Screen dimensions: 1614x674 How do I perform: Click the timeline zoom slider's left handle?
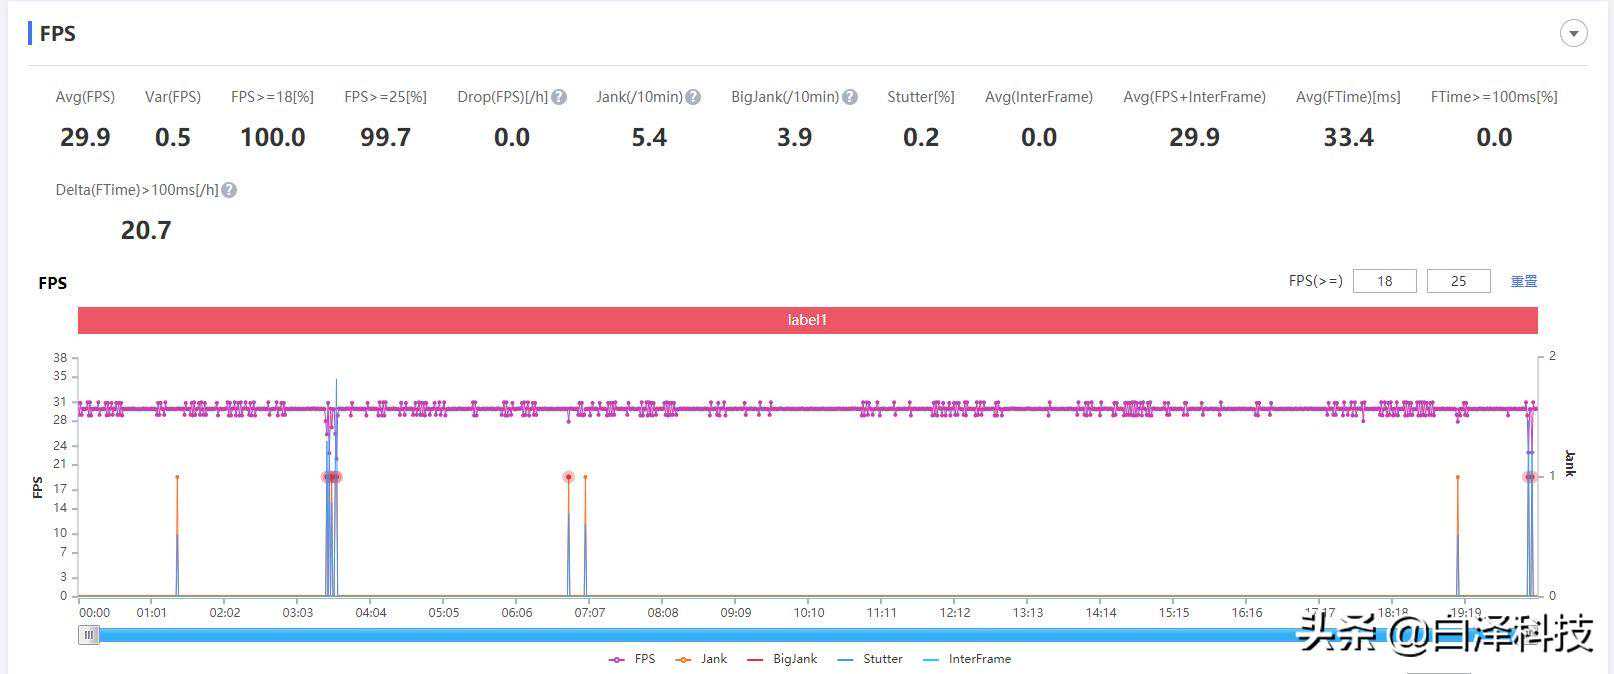coord(89,635)
